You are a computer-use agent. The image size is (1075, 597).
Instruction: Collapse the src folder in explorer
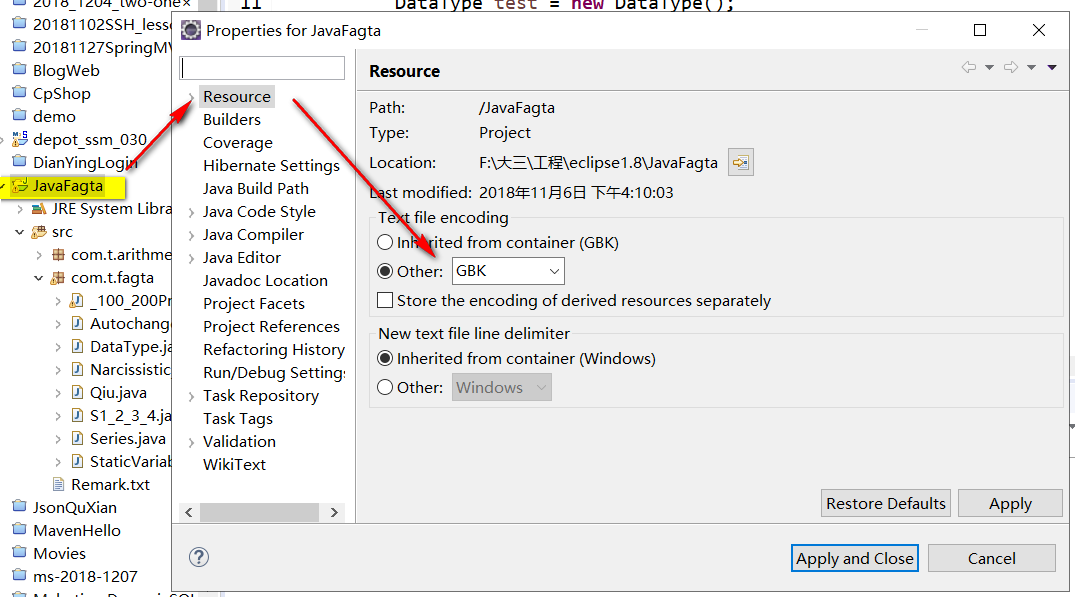pos(19,232)
